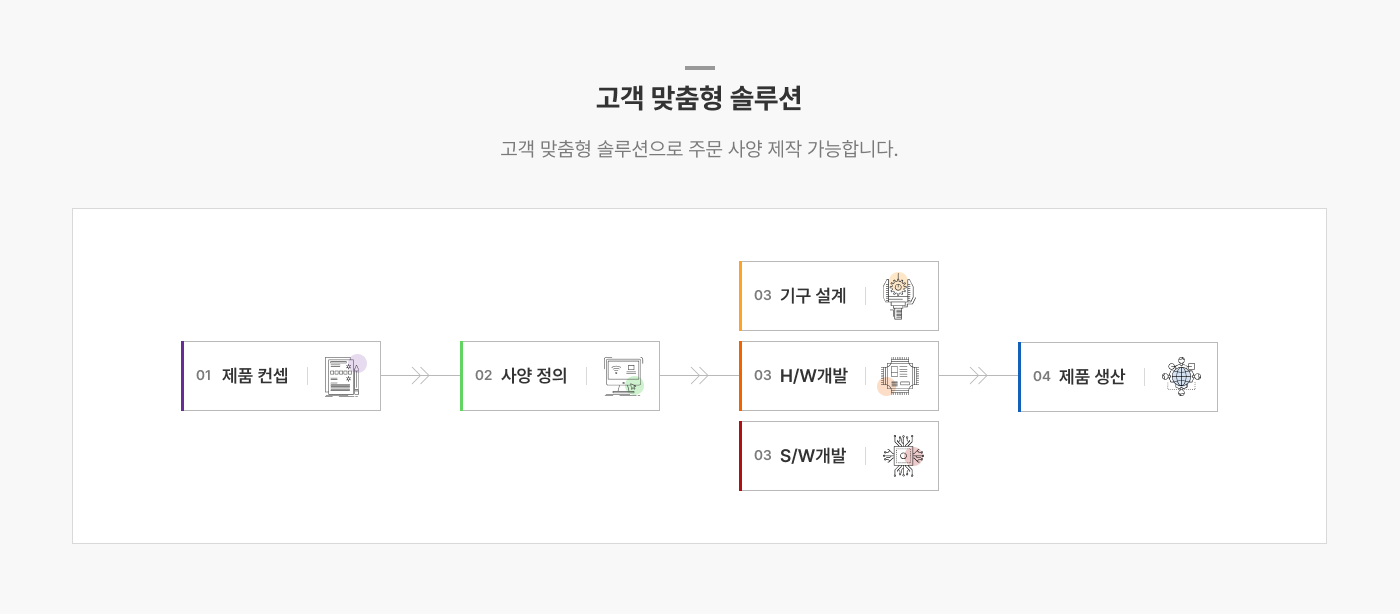The image size is (1400, 614).
Task: Choose the S/W개발 step label
Action: (x=813, y=456)
